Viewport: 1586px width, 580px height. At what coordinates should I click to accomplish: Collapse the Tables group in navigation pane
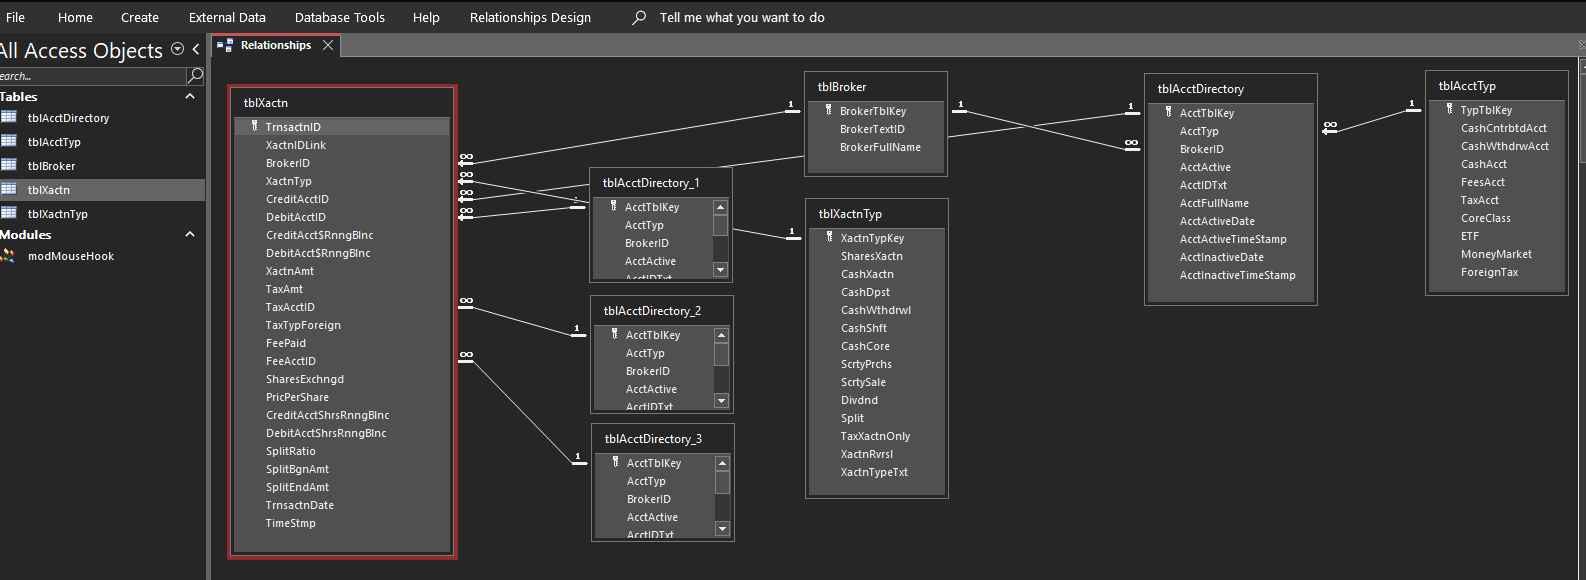[190, 97]
